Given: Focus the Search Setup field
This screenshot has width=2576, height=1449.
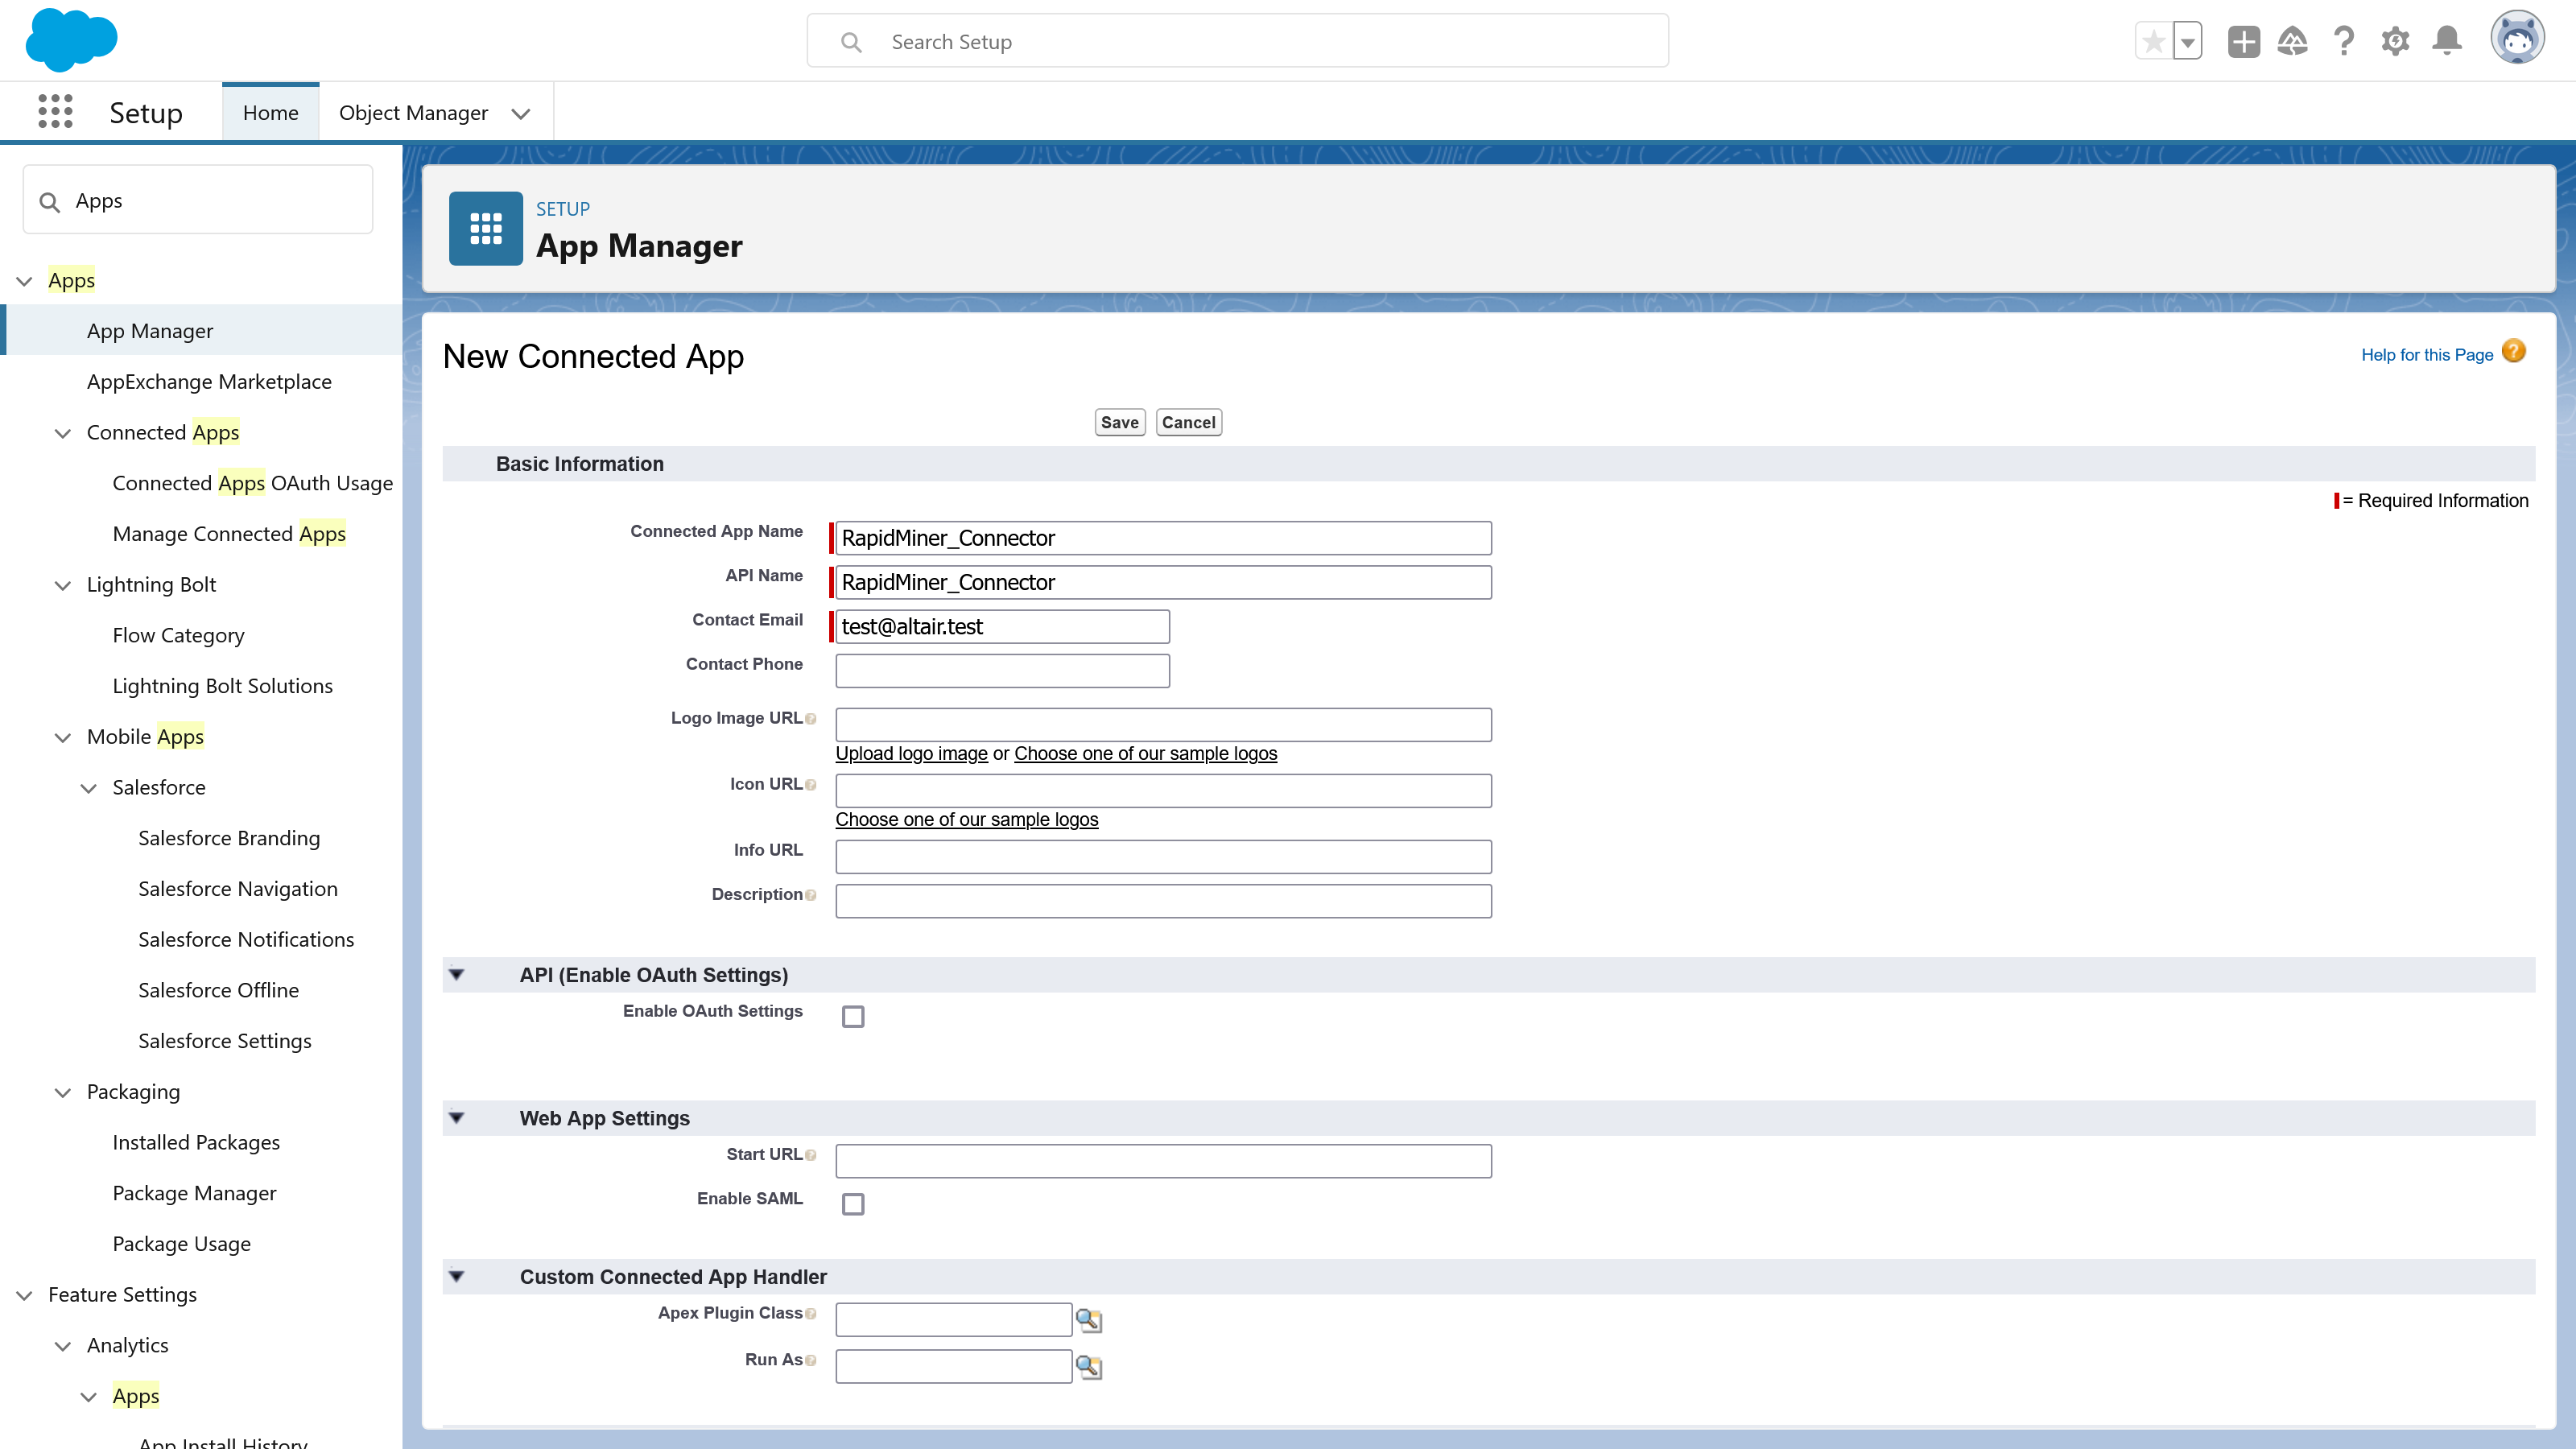Looking at the screenshot, I should [x=1237, y=41].
